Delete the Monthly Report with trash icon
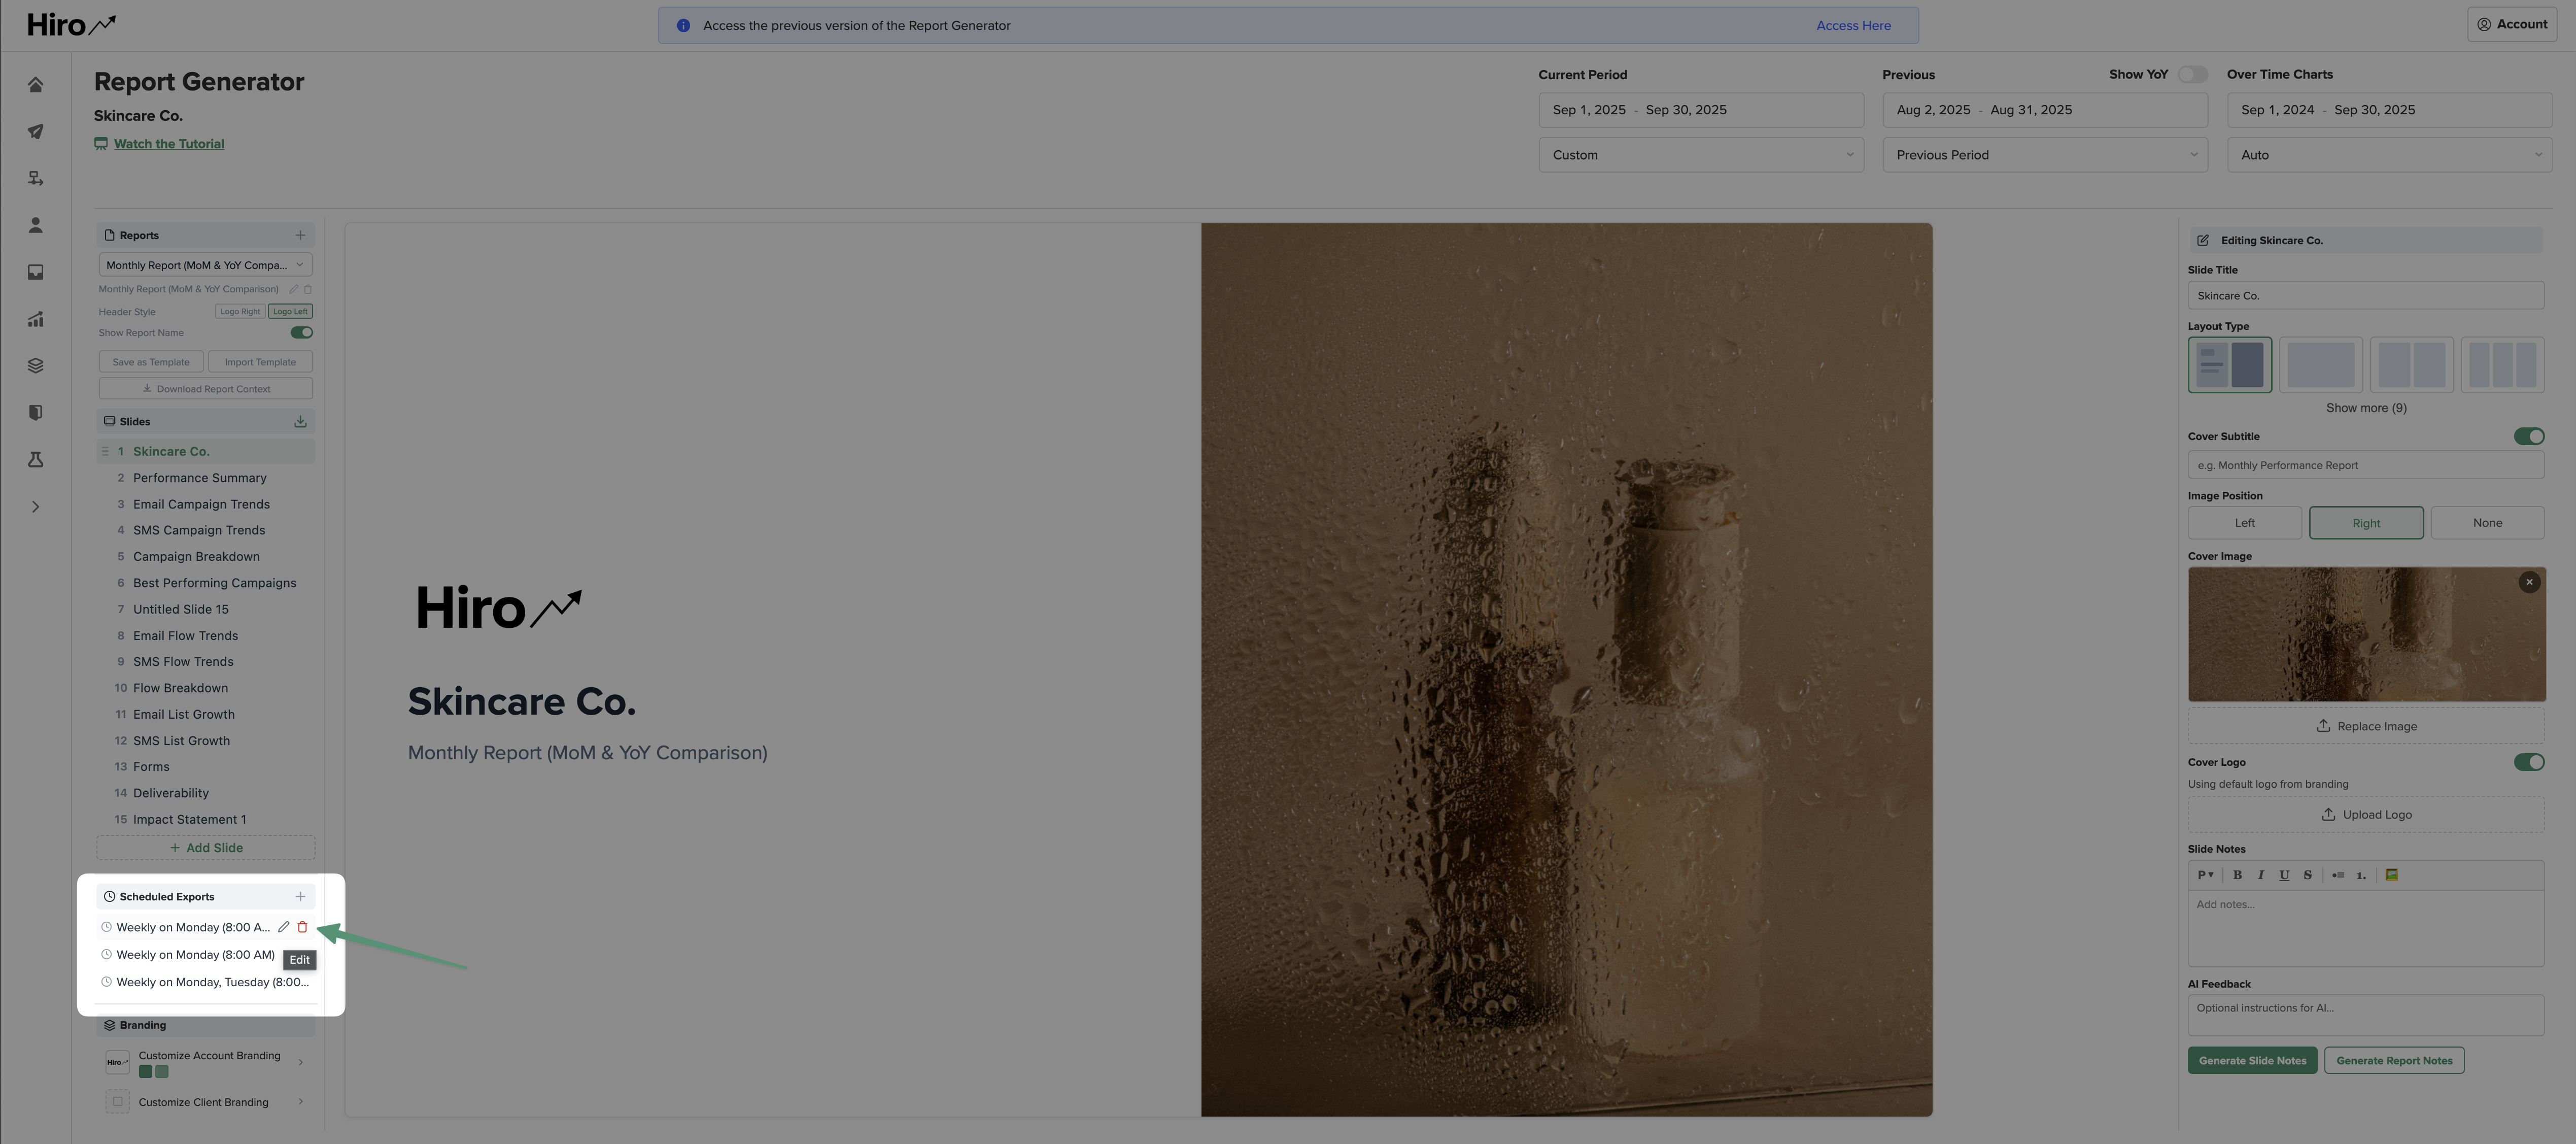The image size is (2576, 1144). [x=308, y=289]
